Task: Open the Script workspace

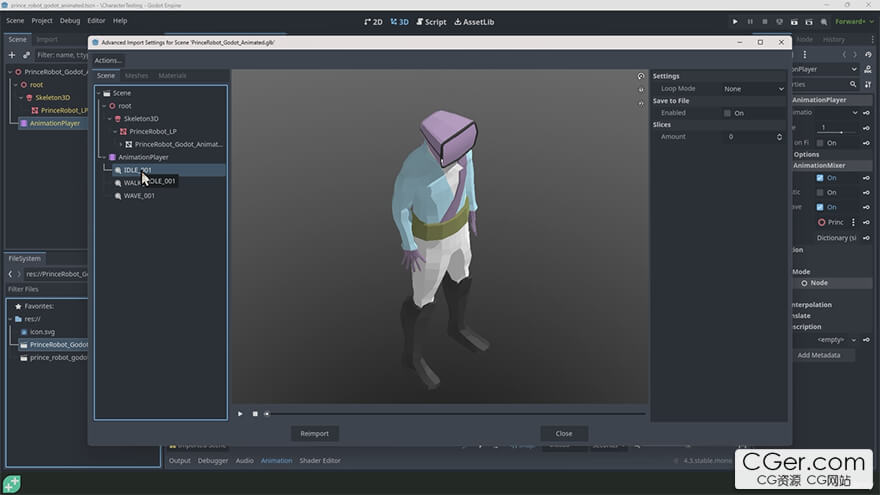Action: click(431, 22)
